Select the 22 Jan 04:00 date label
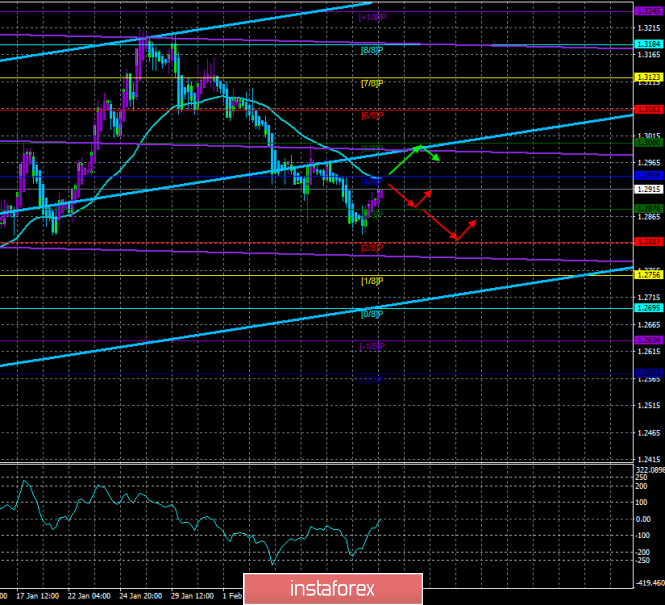Viewport: 665px width, 605px height. (89, 596)
